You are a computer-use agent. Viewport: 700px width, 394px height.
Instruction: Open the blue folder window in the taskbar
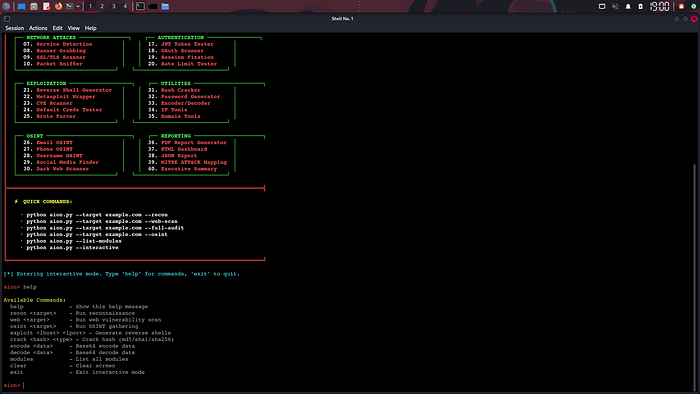click(x=165, y=6)
